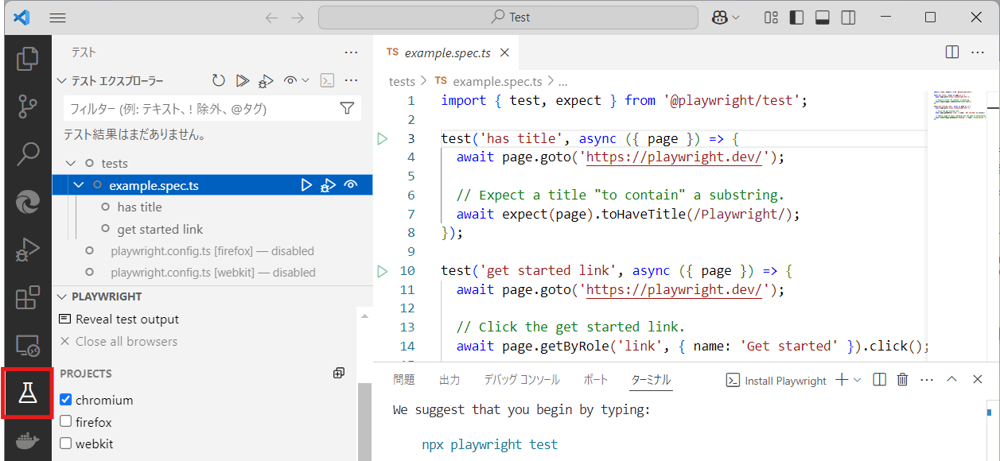The width and height of the screenshot is (1000, 461).
Task: Open the Run and Debug view
Action: point(27,250)
